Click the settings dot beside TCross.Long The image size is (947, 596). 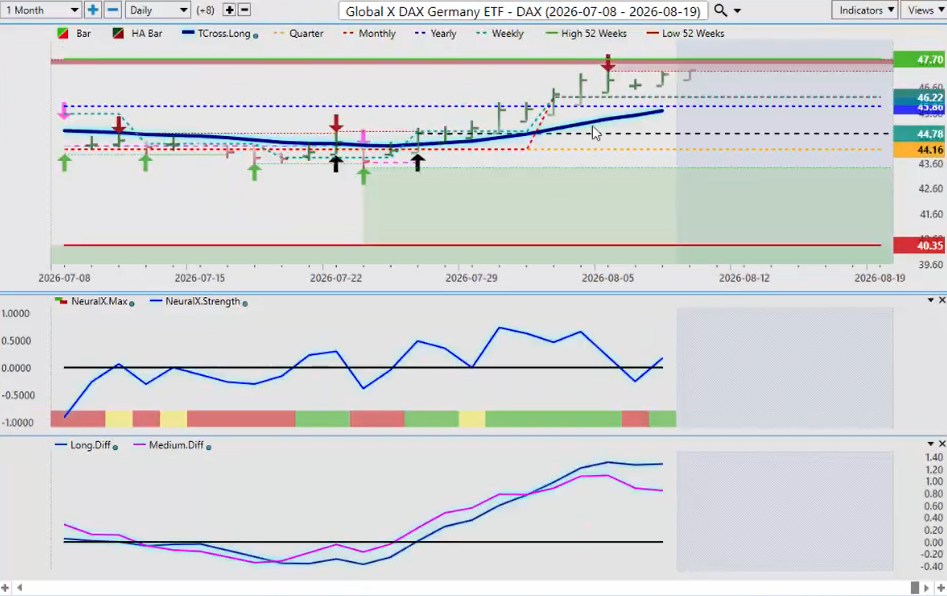(x=255, y=36)
